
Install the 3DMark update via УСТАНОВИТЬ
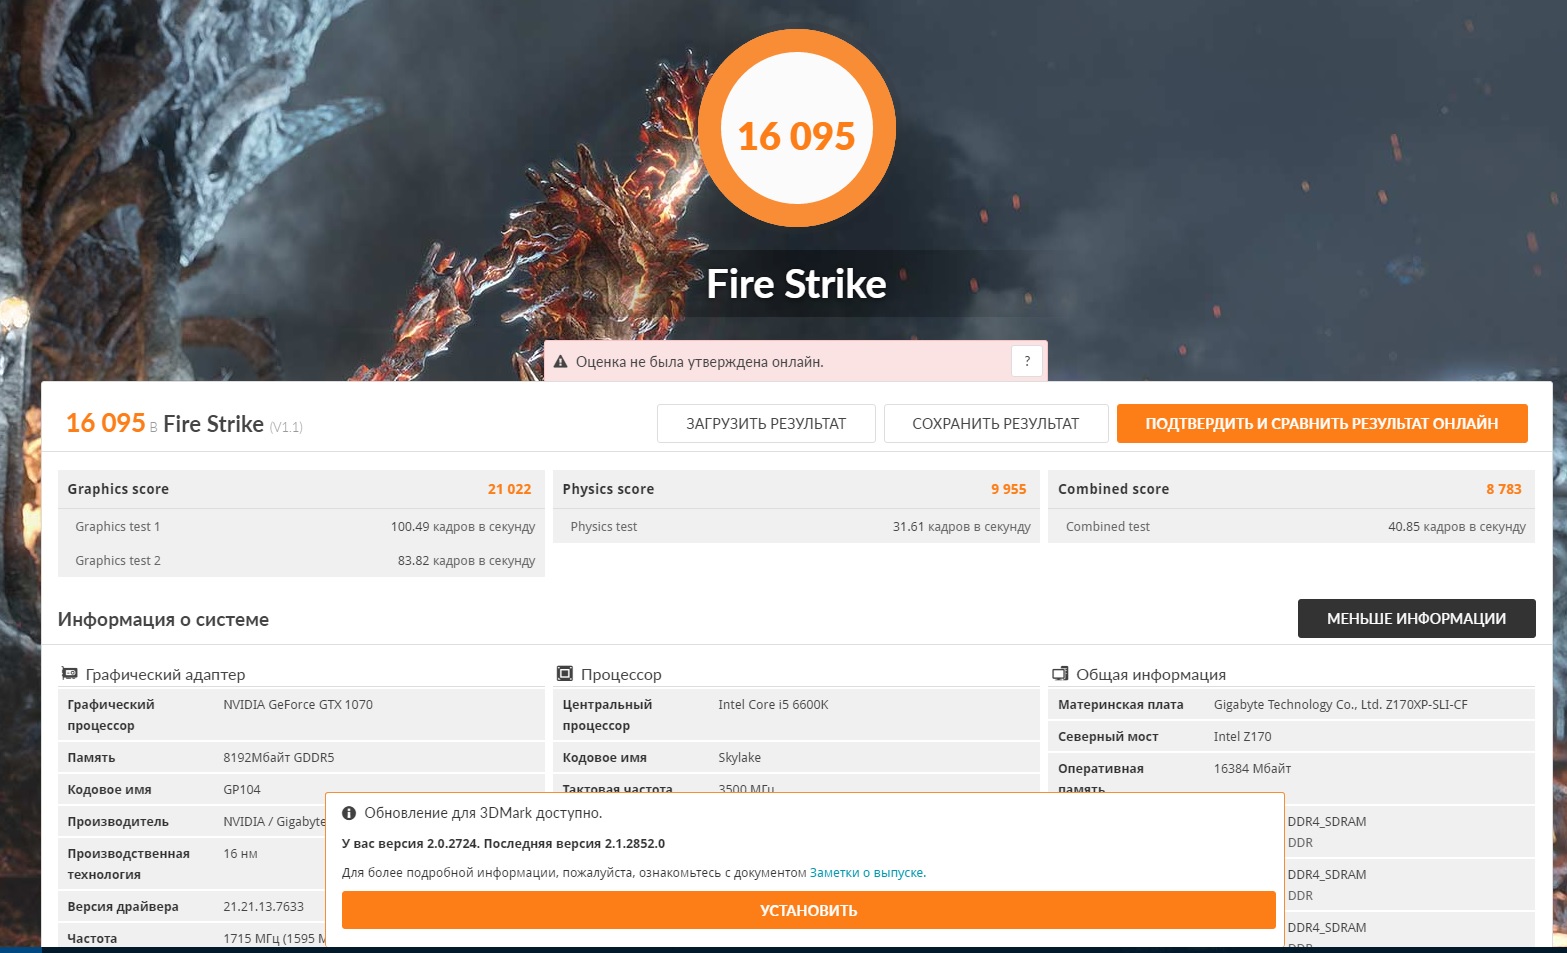coord(809,910)
